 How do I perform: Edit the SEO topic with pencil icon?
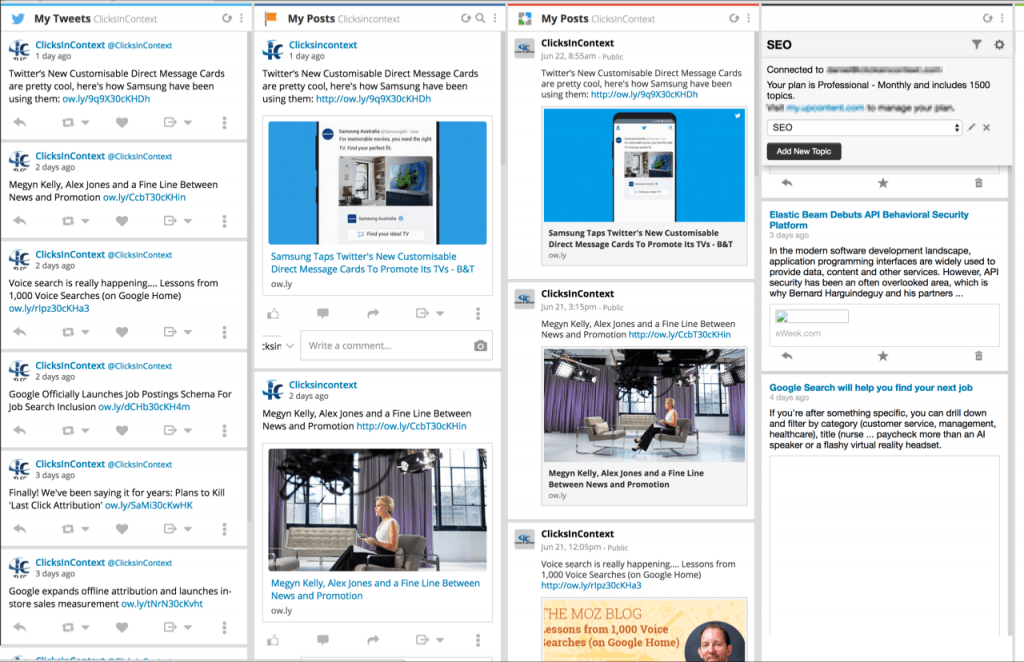(972, 127)
